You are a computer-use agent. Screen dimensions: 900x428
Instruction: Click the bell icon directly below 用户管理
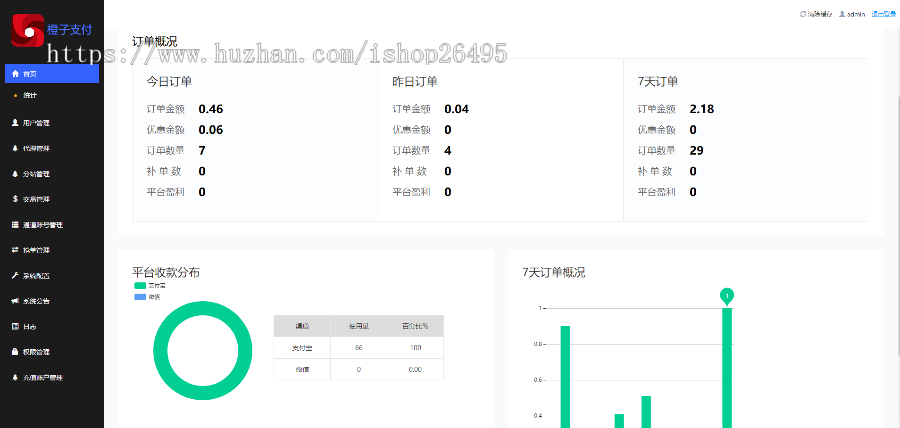15,148
